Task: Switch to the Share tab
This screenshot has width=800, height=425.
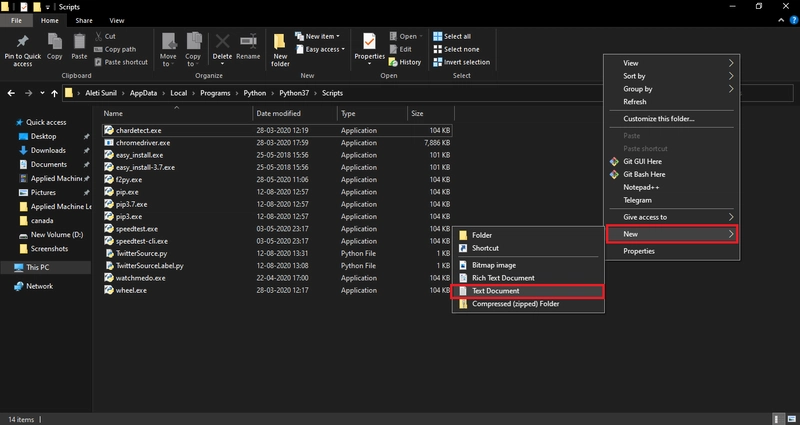Action: [84, 20]
